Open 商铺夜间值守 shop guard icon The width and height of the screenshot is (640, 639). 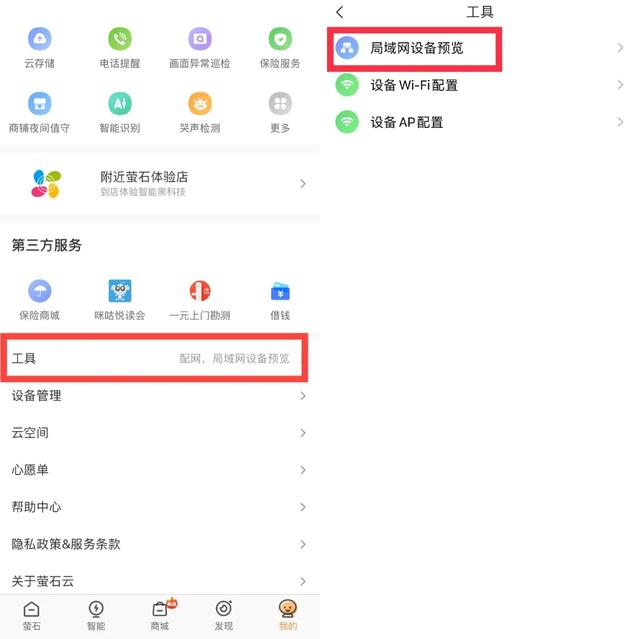pyautogui.click(x=40, y=103)
